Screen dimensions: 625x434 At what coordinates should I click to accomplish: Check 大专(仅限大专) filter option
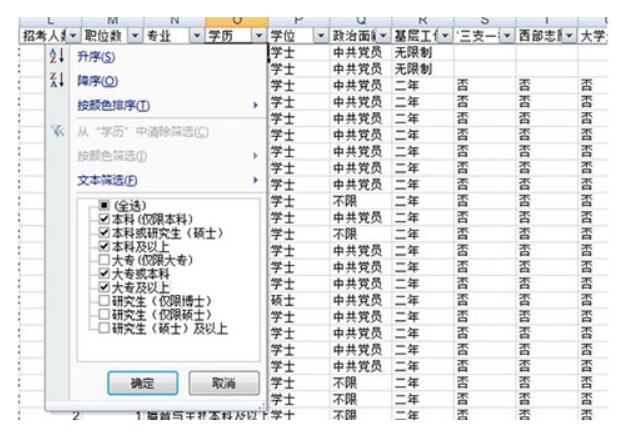(104, 259)
